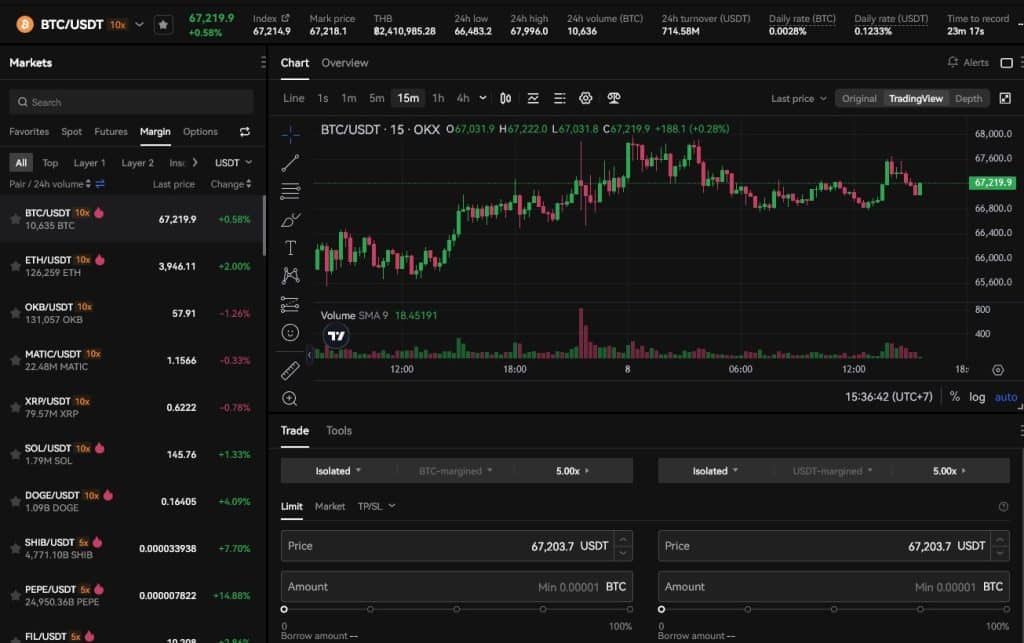Expand the Last price dropdown
This screenshot has height=643, width=1024.
(799, 99)
